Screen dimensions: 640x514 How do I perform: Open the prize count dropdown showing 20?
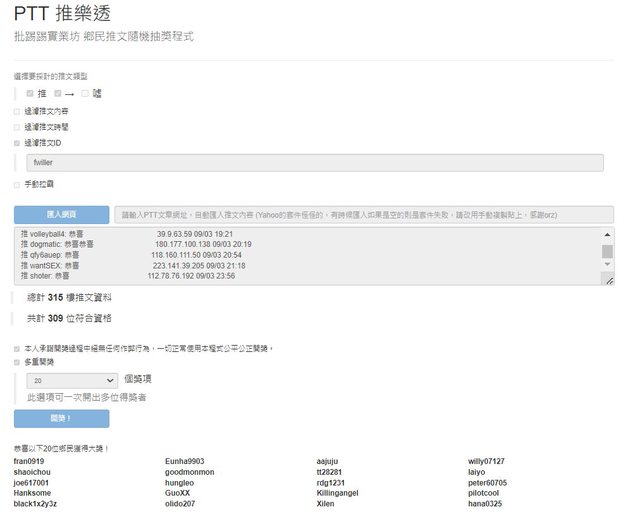(74, 381)
